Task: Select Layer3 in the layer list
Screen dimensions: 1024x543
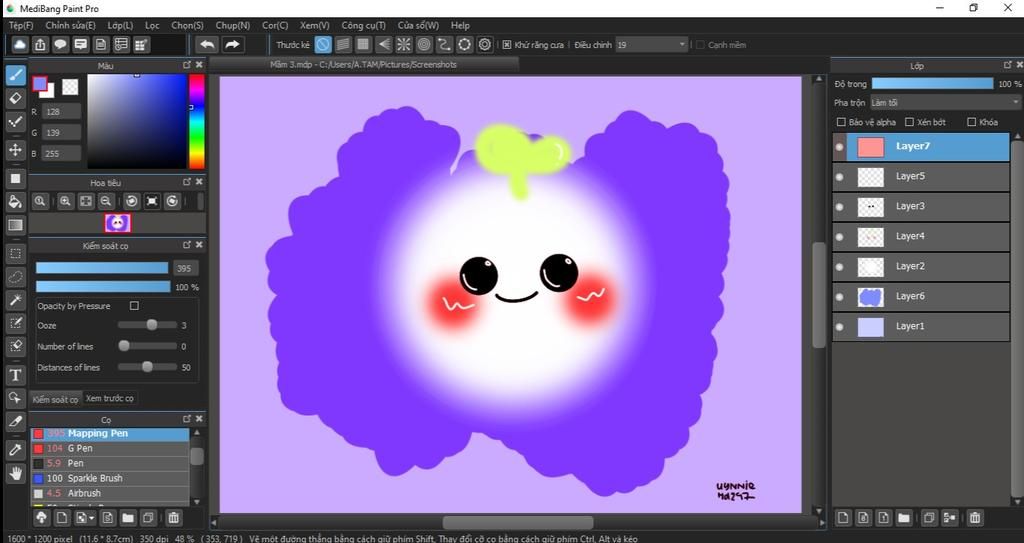Action: coord(921,206)
